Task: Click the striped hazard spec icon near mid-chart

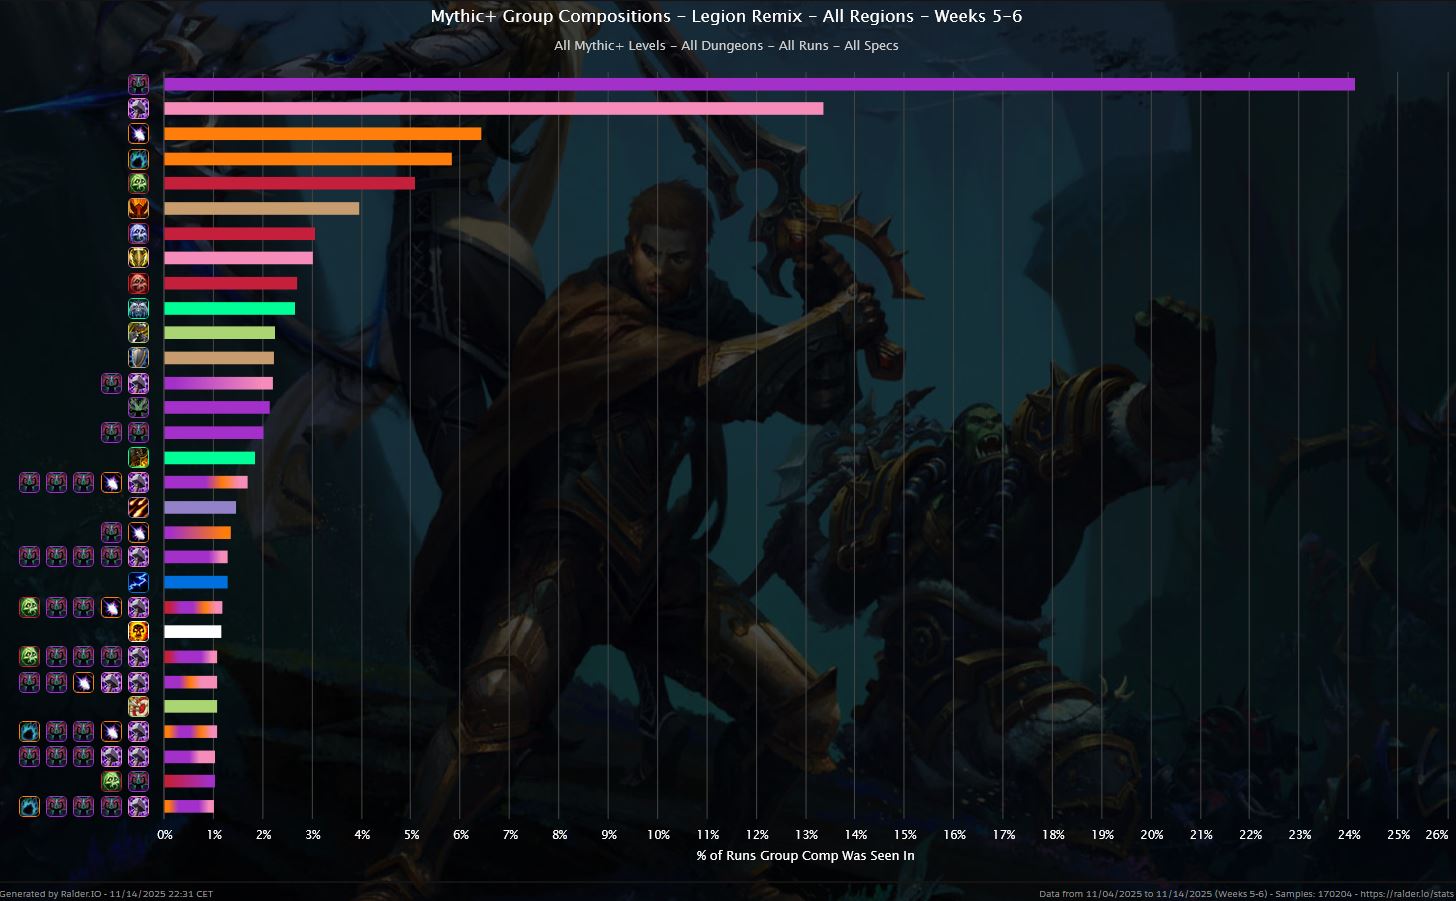Action: tap(138, 507)
